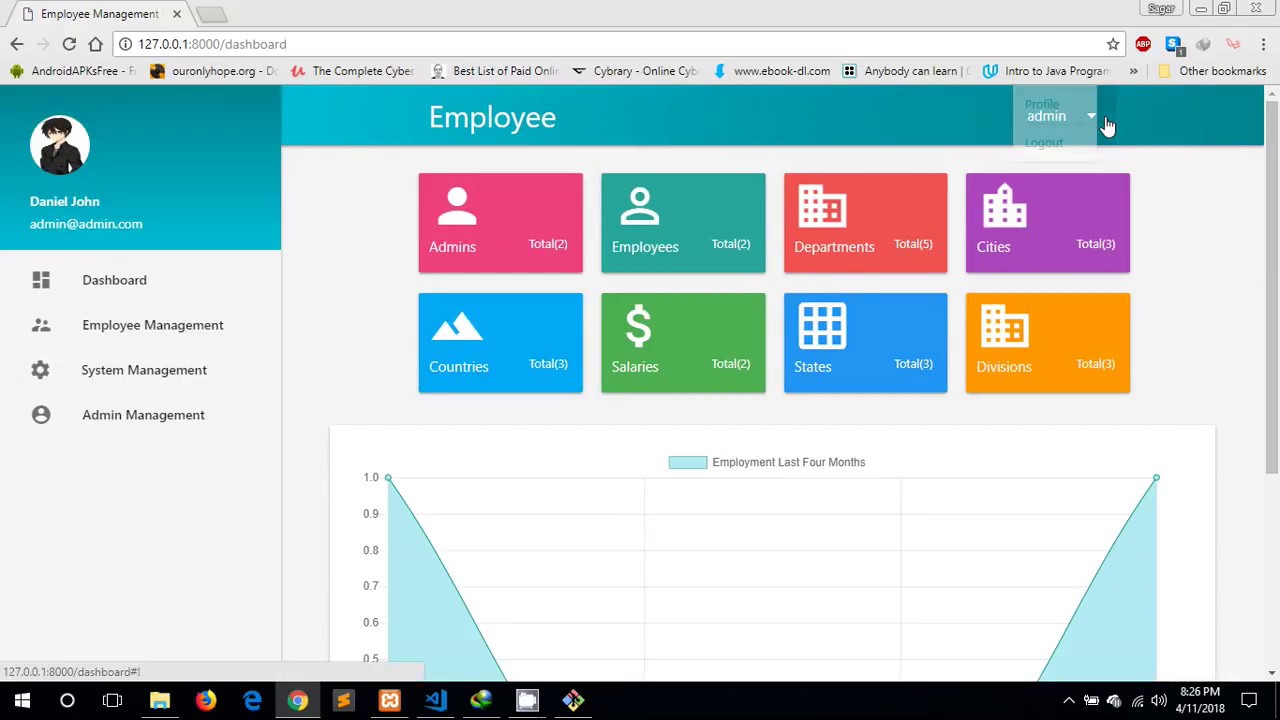Image resolution: width=1280 pixels, height=720 pixels.
Task: Launch Firefox from the taskbar
Action: (205, 700)
